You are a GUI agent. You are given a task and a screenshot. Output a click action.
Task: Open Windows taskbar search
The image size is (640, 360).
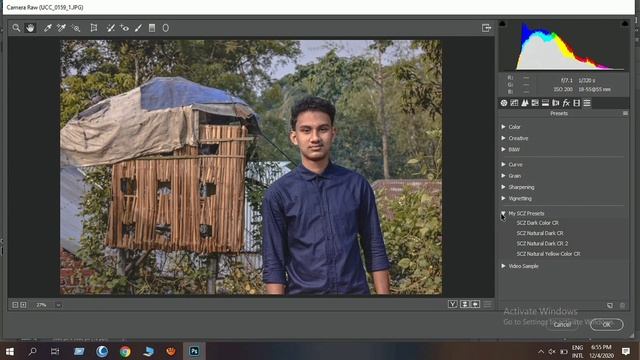(32, 351)
